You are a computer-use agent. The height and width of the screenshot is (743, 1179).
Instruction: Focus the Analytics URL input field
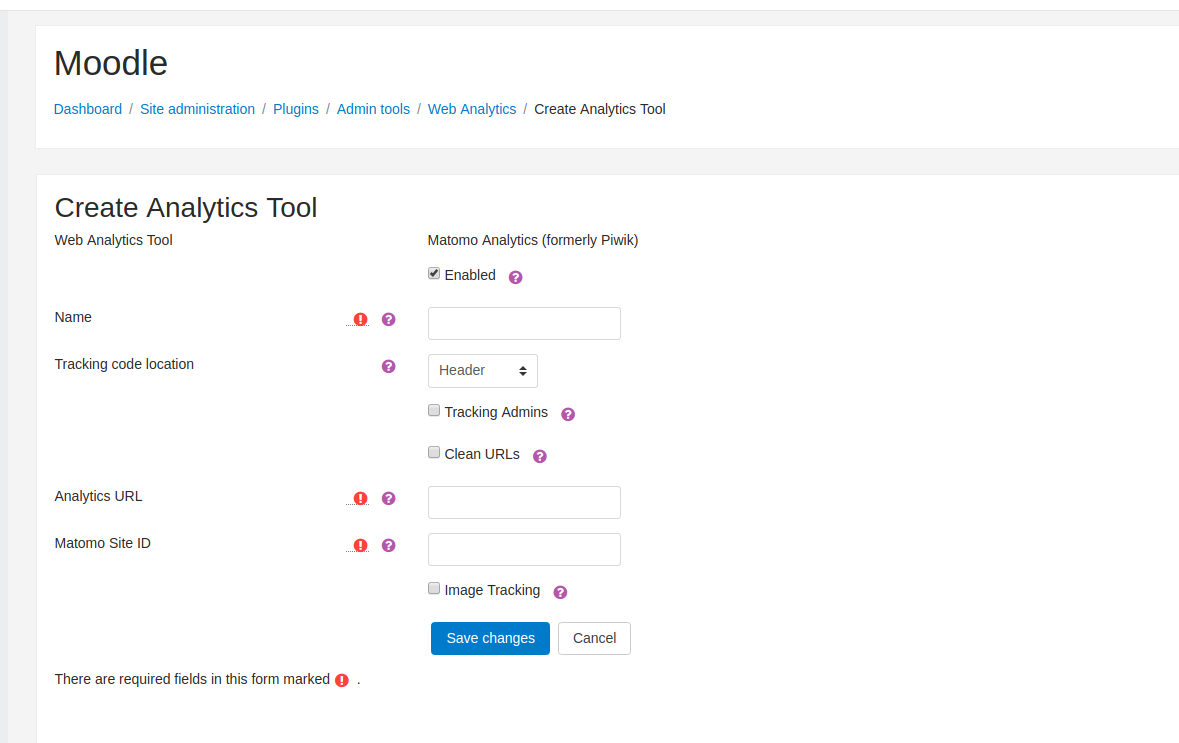point(524,502)
